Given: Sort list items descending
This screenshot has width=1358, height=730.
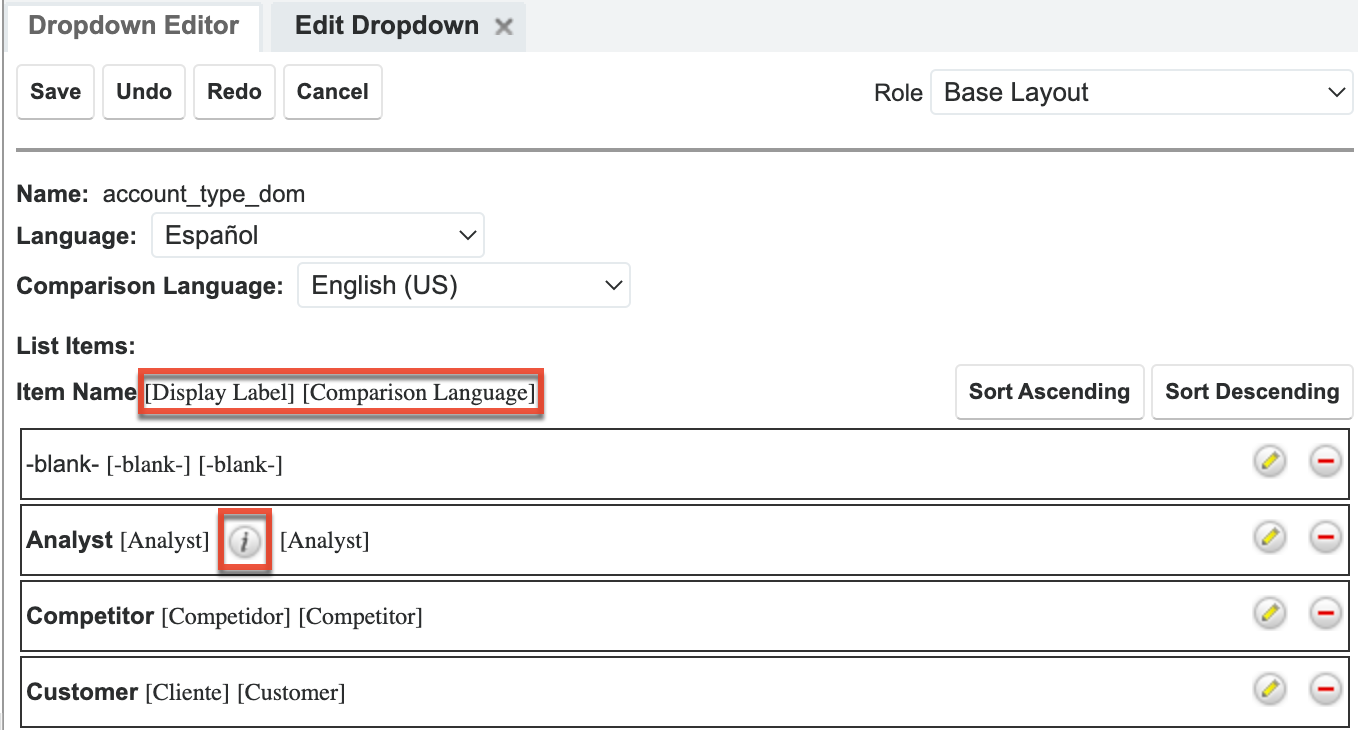Looking at the screenshot, I should 1252,392.
